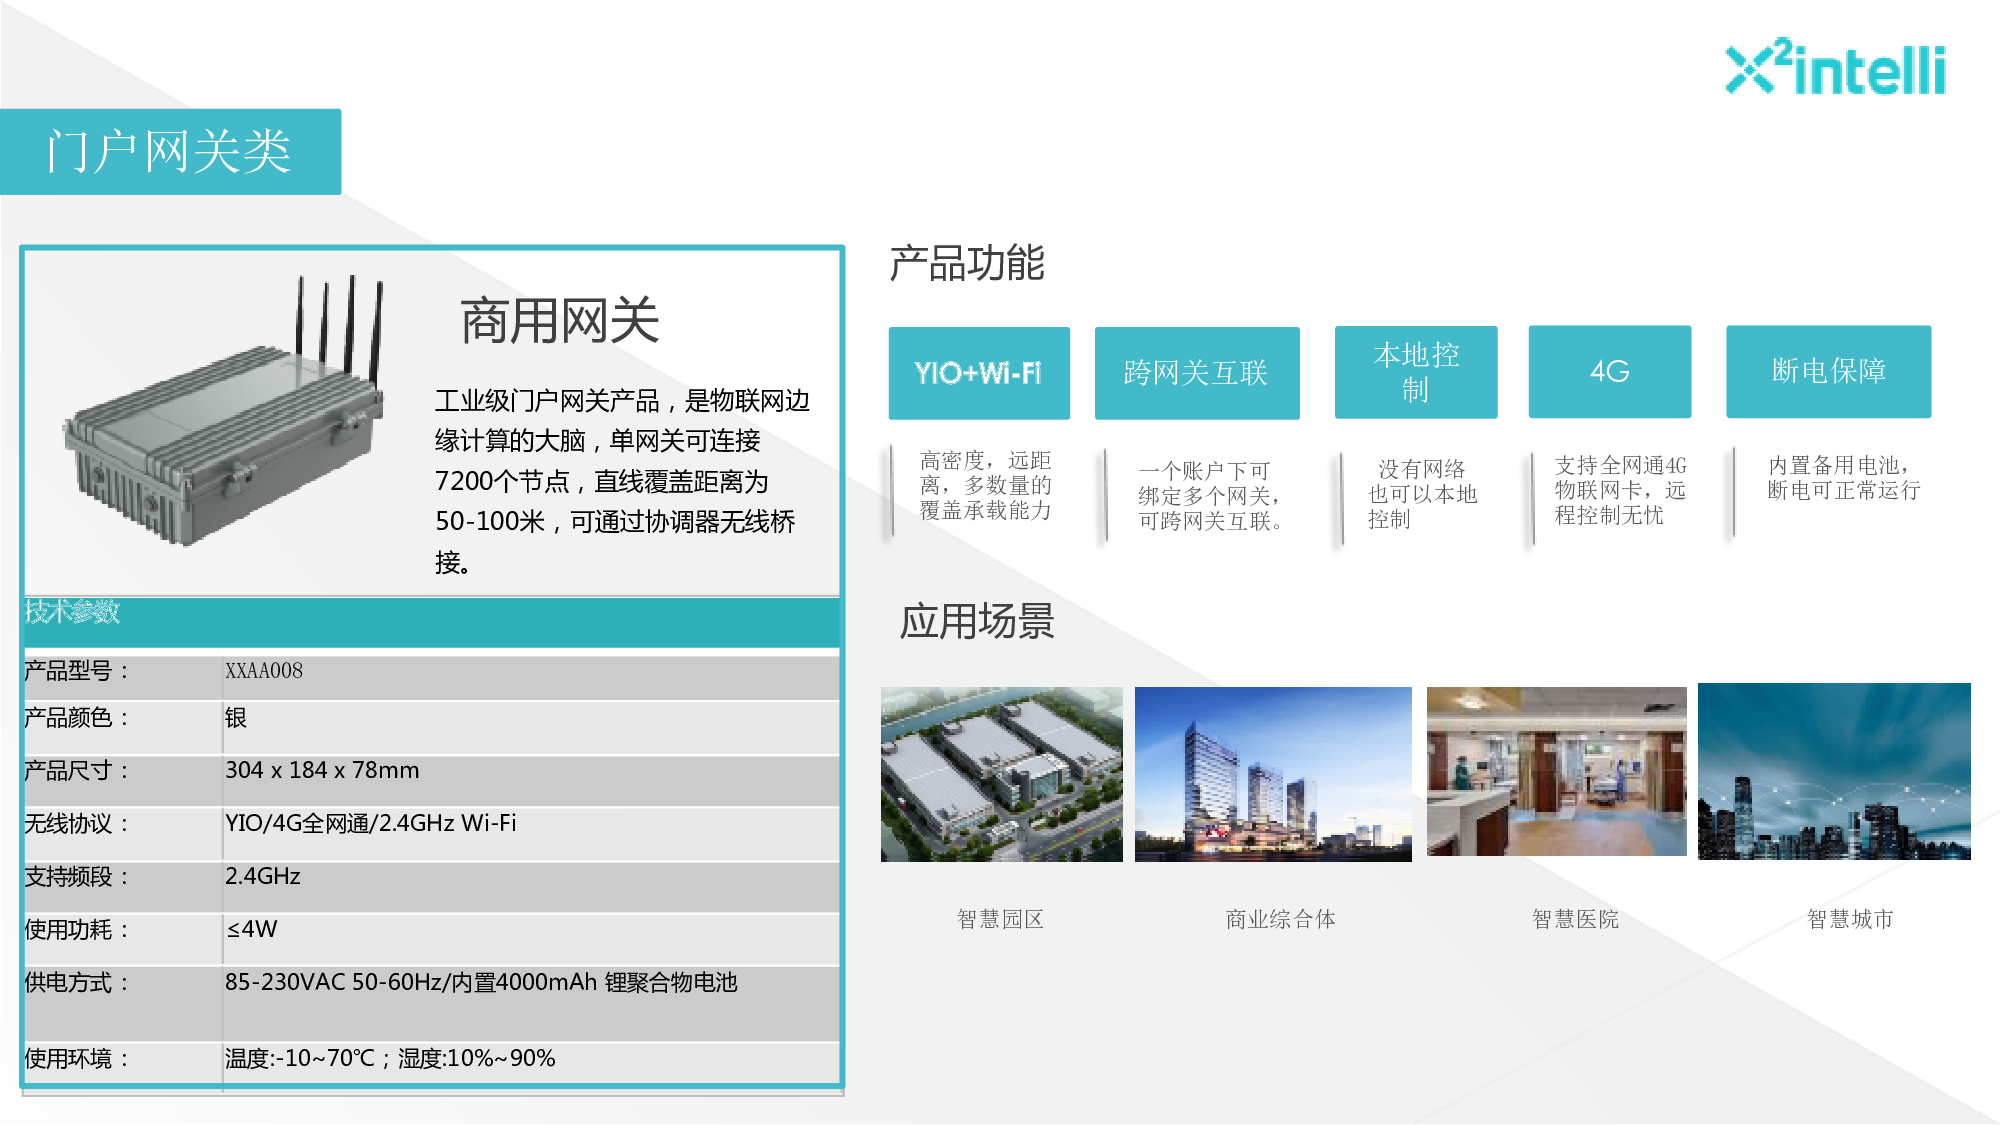Select the frequency value 2.4GHz

pos(263,876)
